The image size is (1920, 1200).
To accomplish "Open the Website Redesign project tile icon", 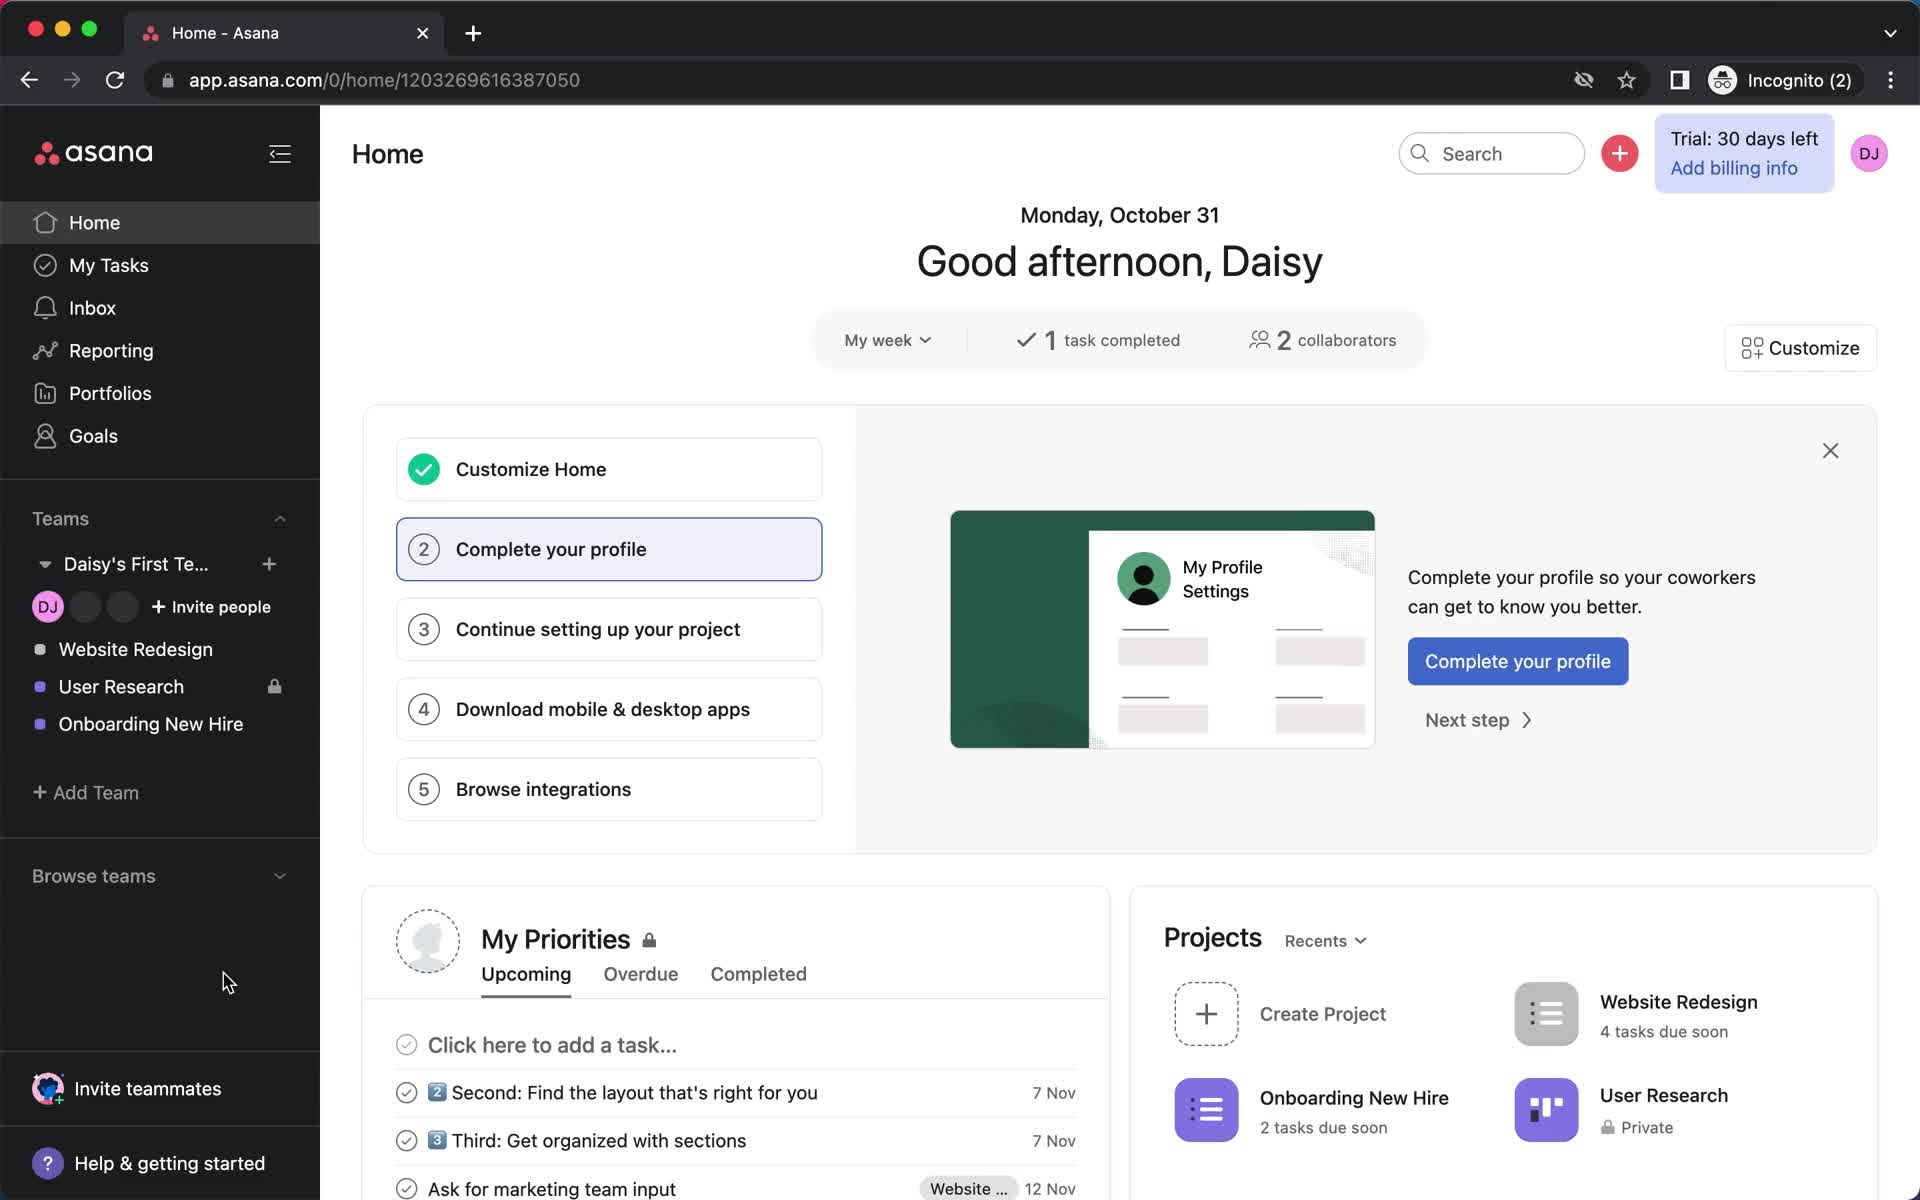I will (1546, 1014).
